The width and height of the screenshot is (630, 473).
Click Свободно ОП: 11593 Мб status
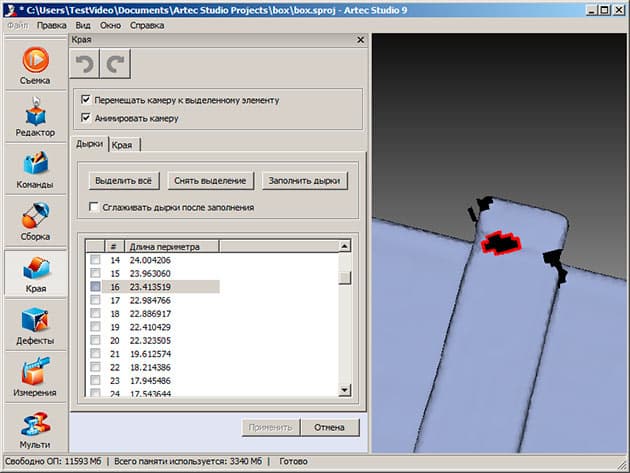(53, 461)
